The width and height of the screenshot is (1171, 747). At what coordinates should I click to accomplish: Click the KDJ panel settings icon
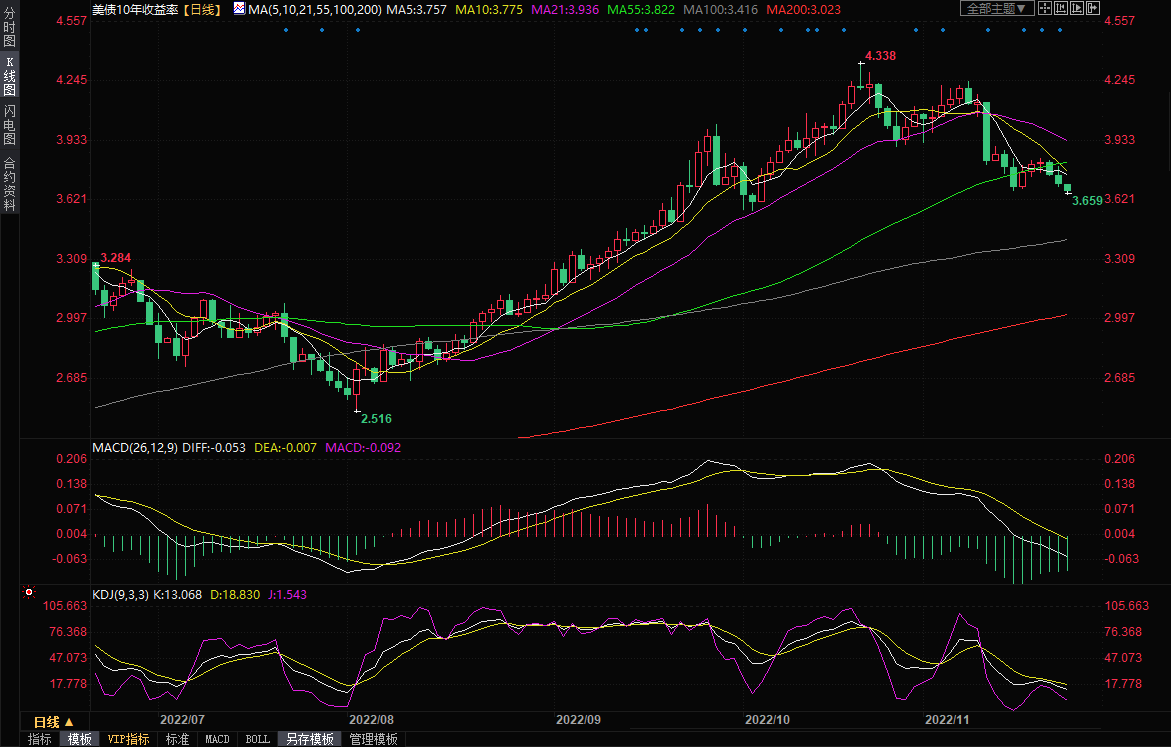pos(30,594)
